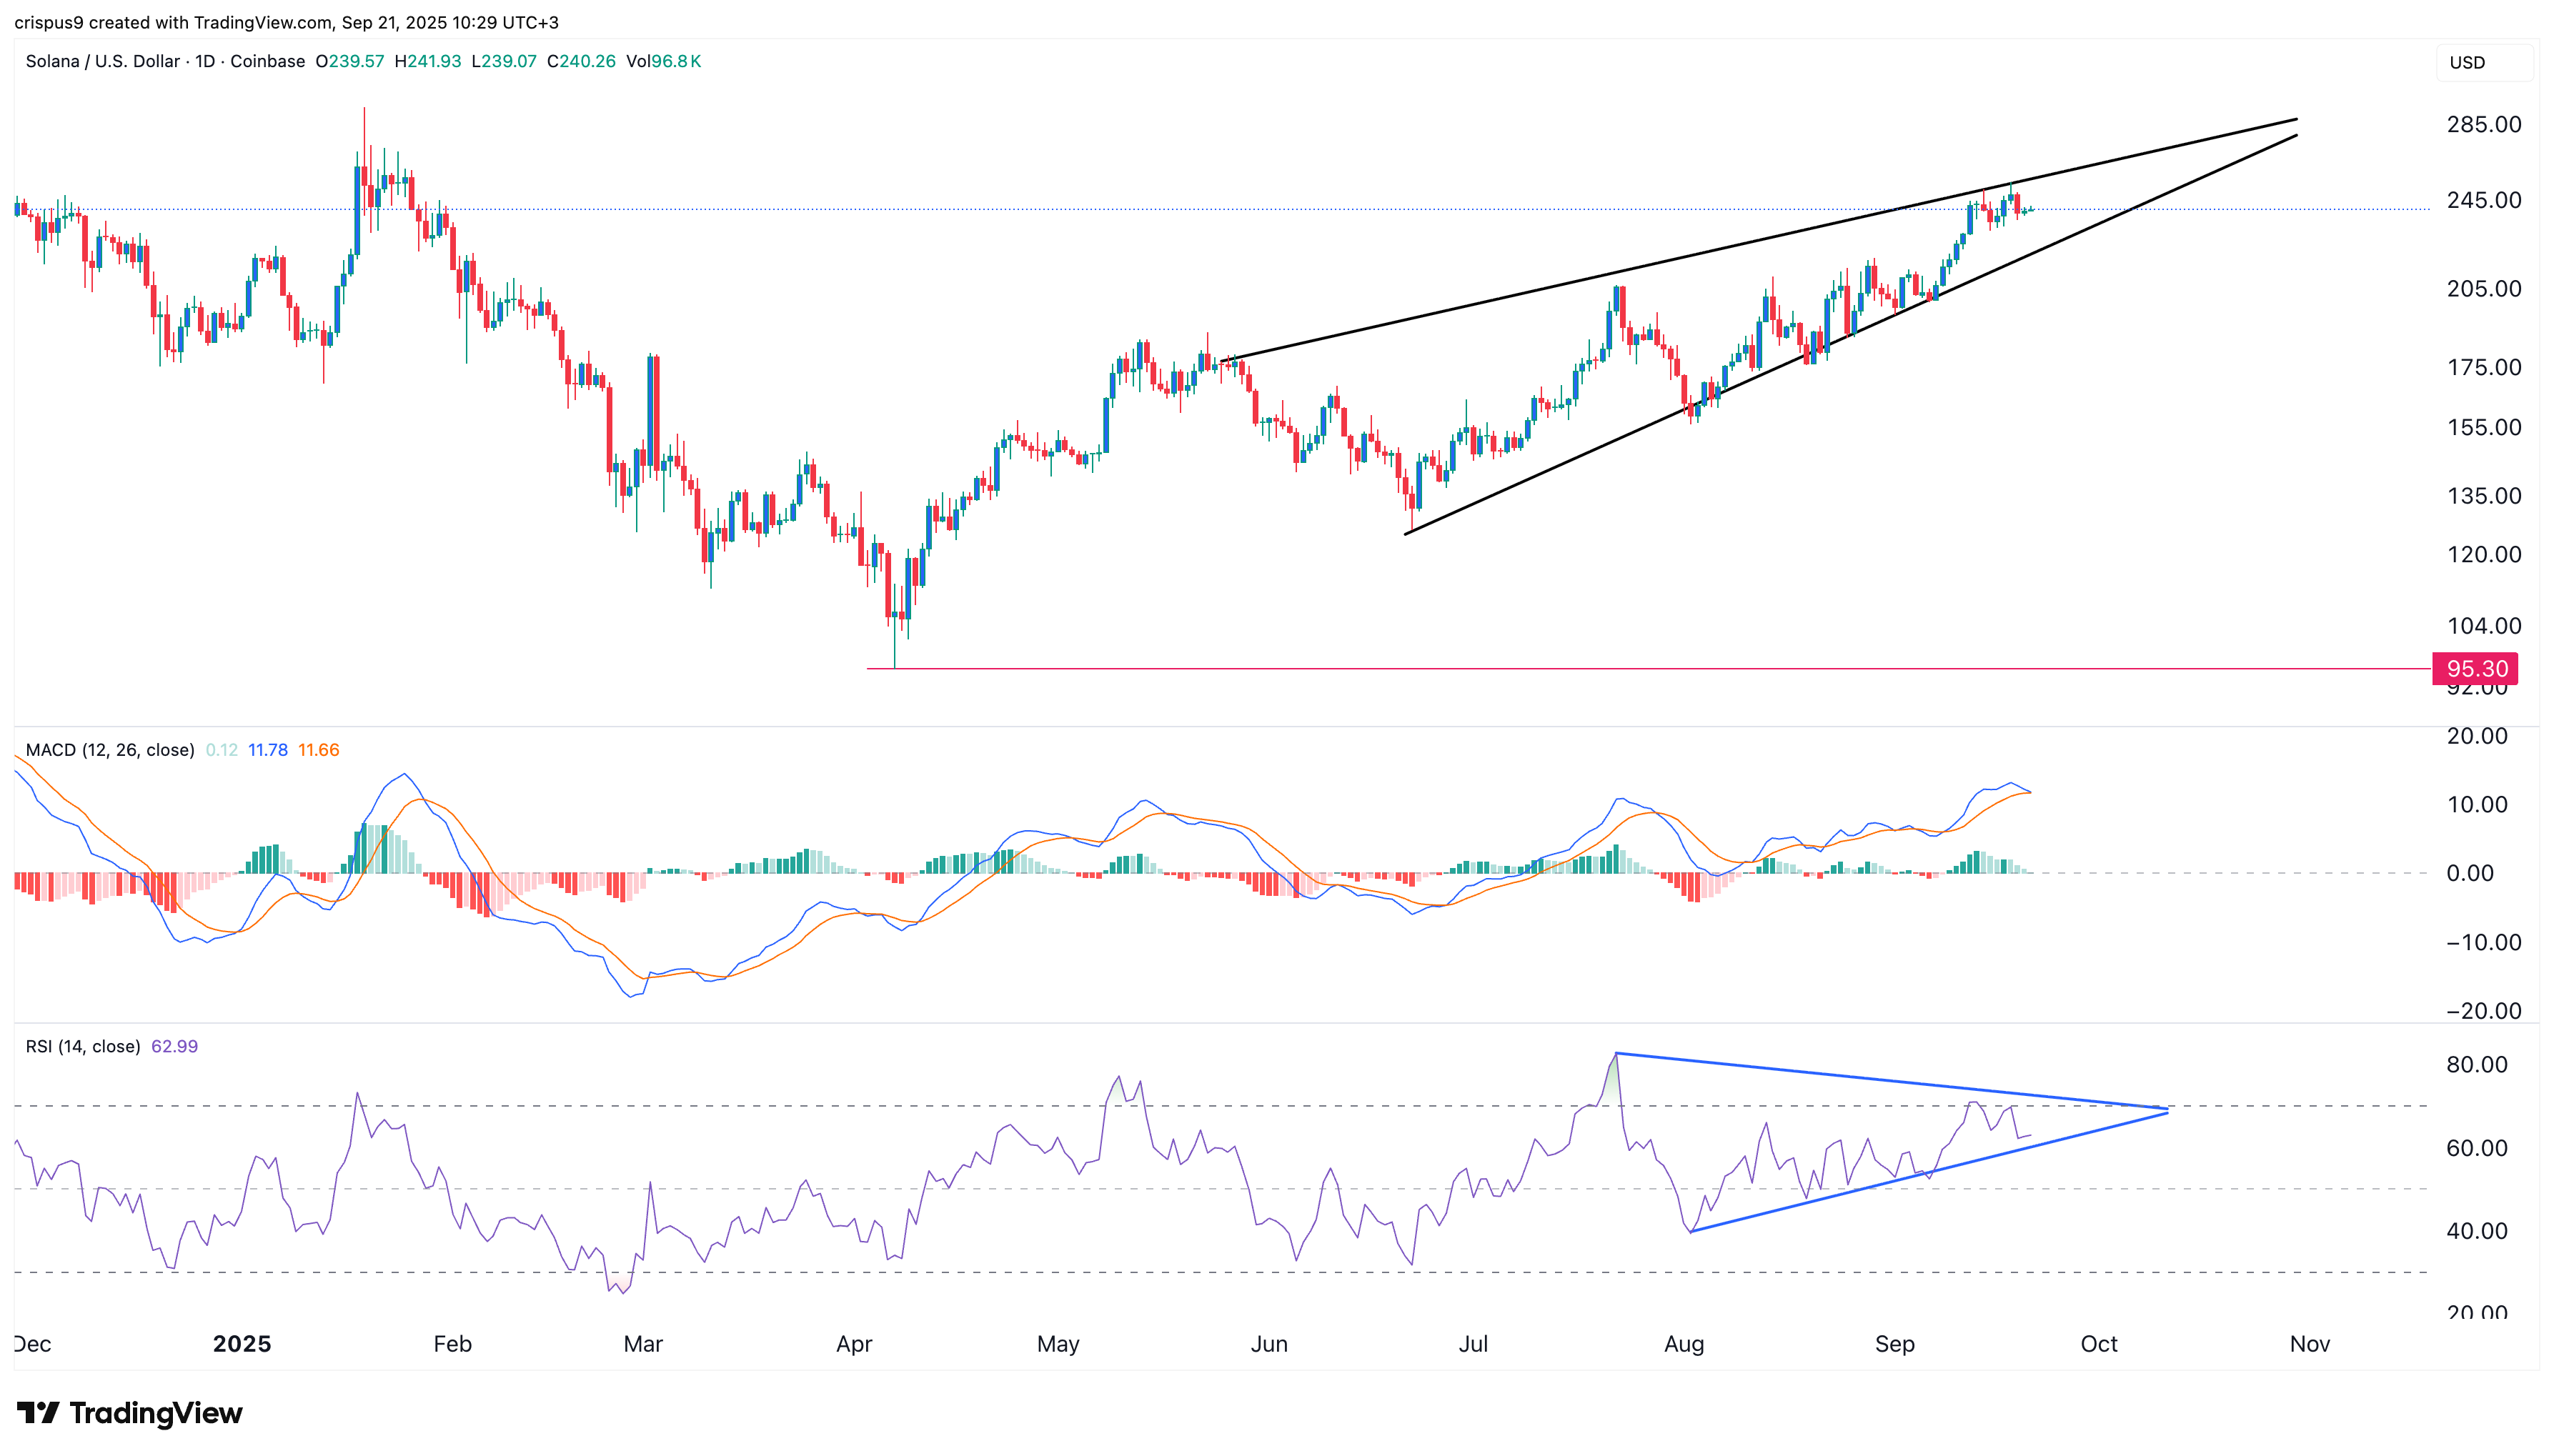Click the Oct month label on time axis
Viewport: 2554px width, 1456px height.
[x=2098, y=1344]
